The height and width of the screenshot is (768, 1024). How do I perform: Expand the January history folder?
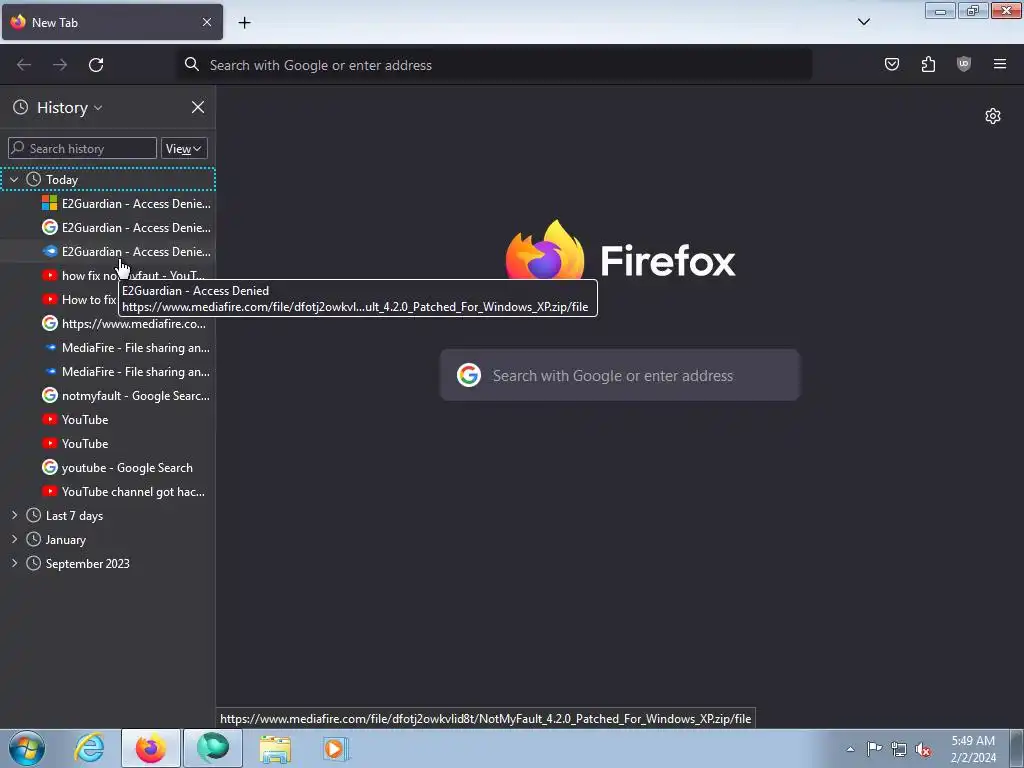14,539
